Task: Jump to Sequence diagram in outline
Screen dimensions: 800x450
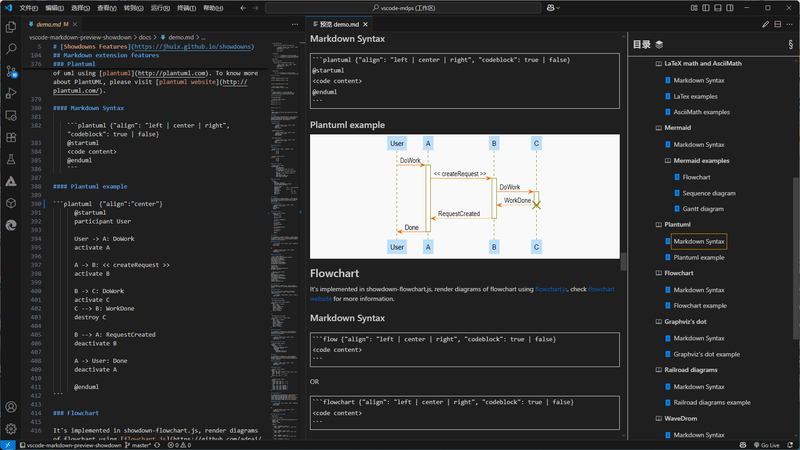Action: 709,193
